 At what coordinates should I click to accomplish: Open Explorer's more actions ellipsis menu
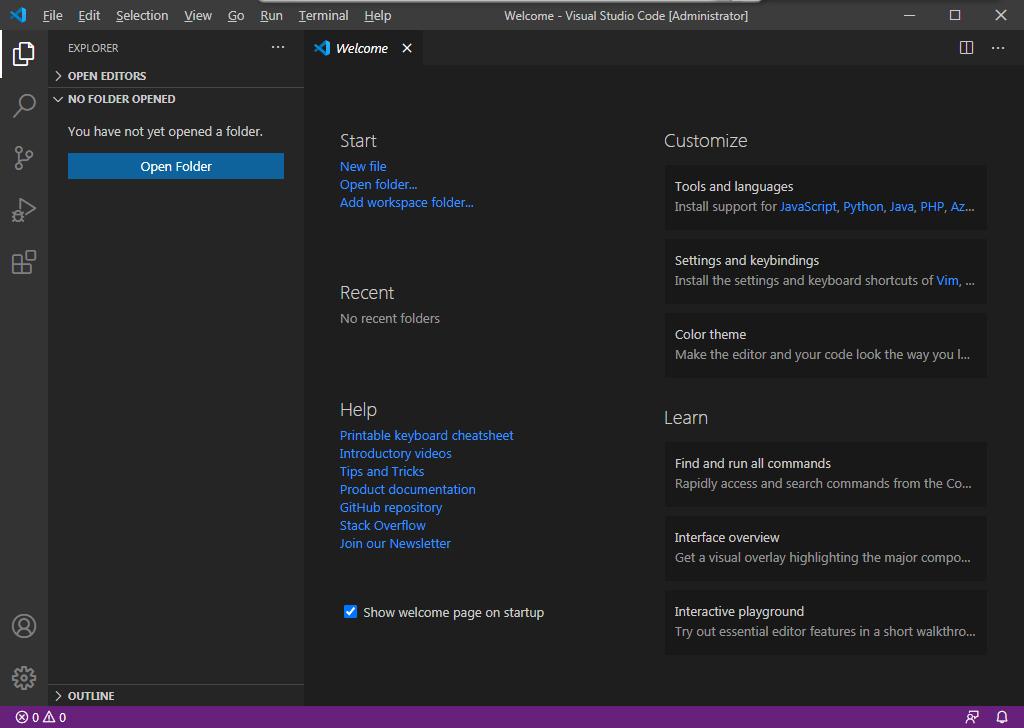click(278, 48)
